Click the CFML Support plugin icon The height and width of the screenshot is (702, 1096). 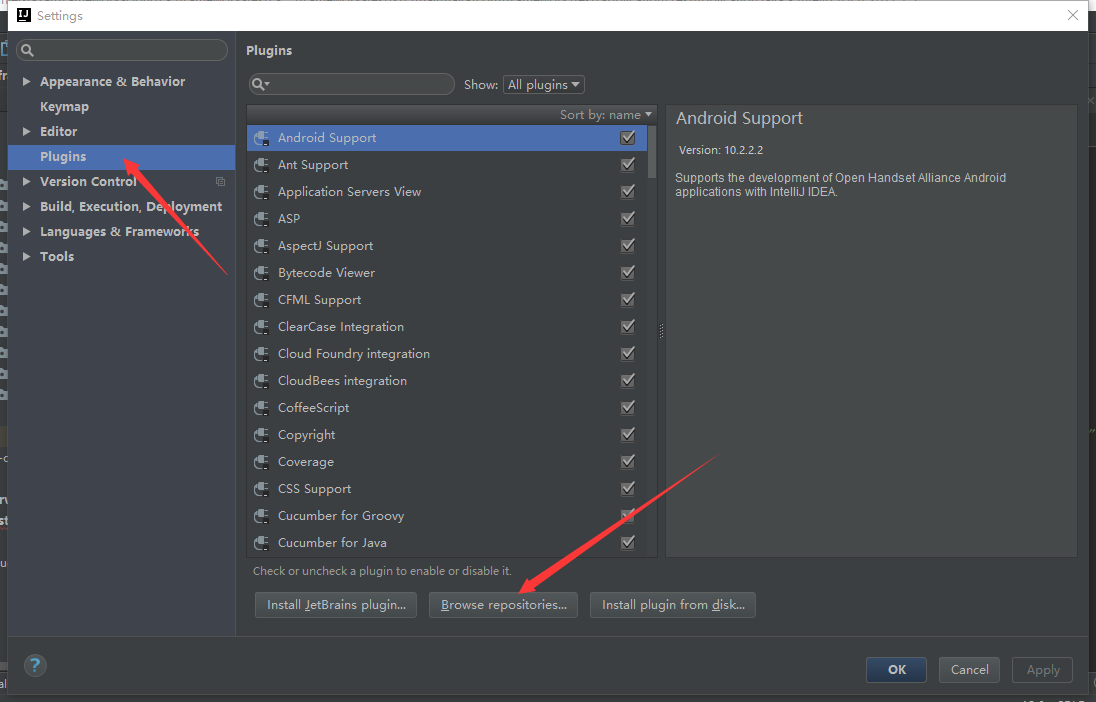(261, 300)
